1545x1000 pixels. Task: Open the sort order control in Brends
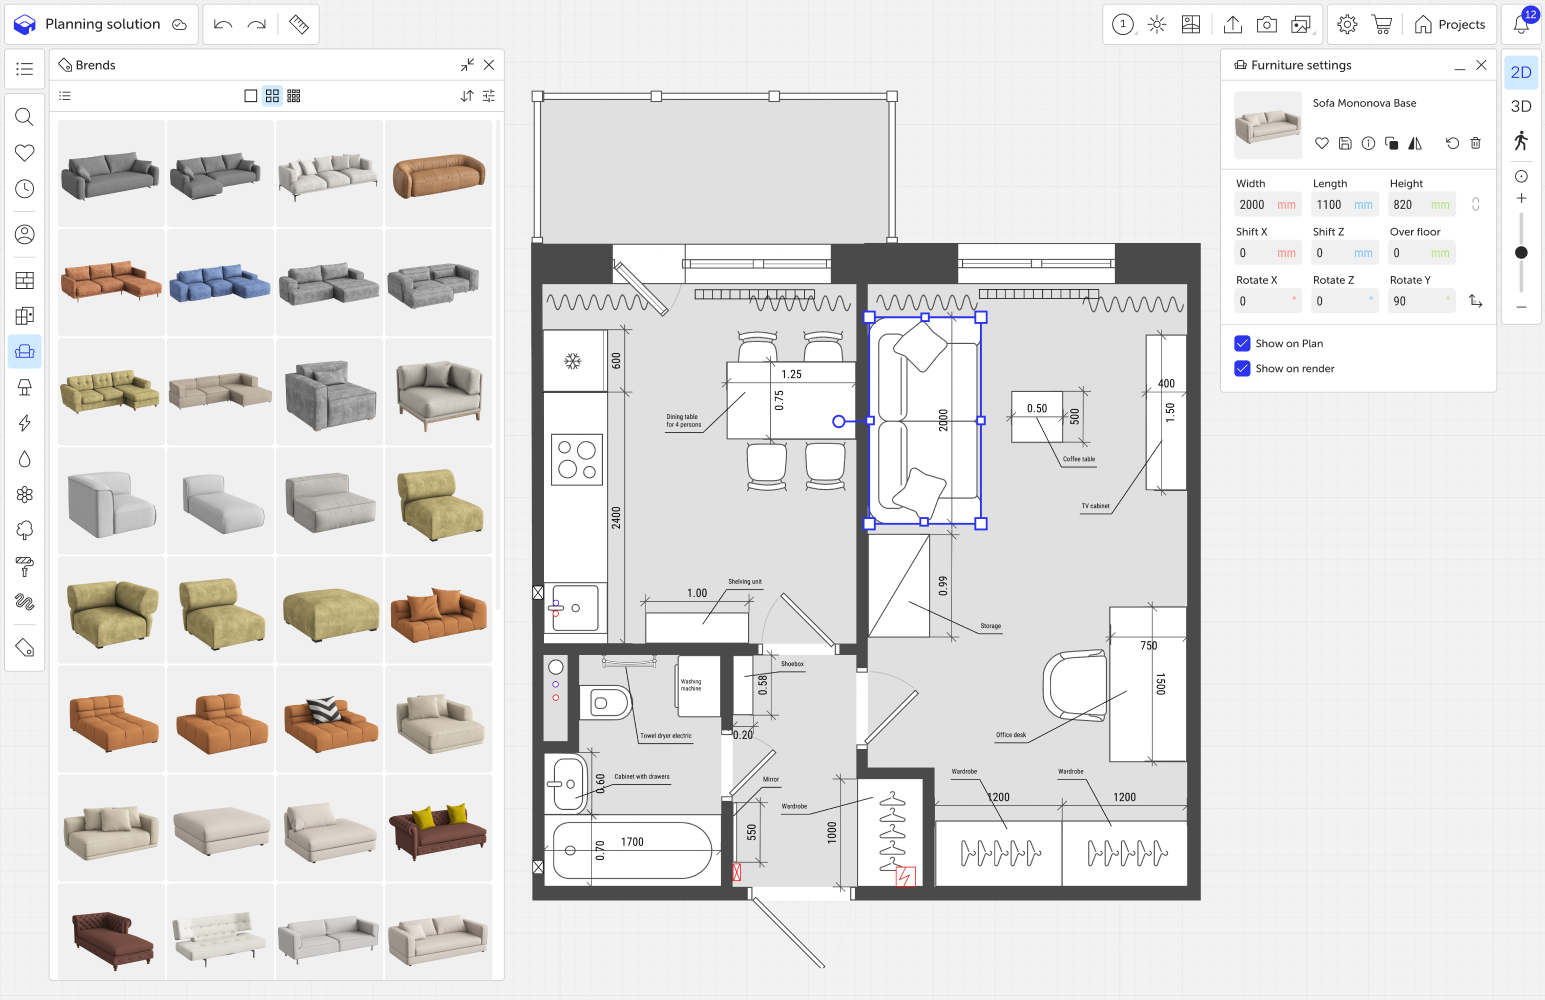[467, 96]
